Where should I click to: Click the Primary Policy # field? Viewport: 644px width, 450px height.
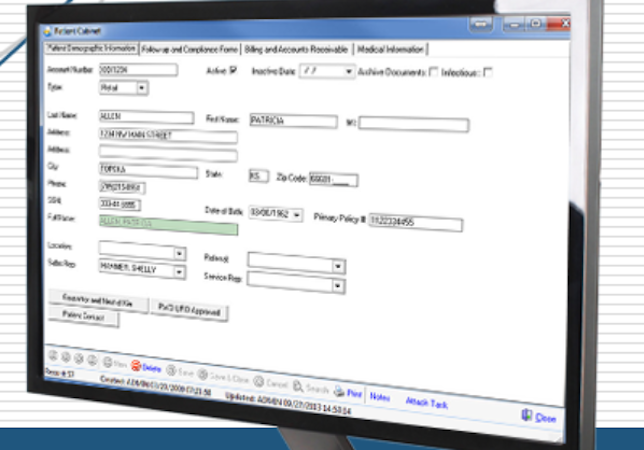point(416,223)
